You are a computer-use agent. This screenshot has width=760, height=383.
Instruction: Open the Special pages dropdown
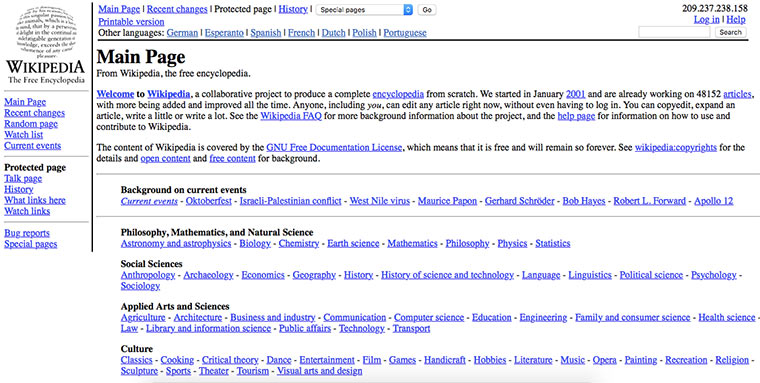point(364,10)
